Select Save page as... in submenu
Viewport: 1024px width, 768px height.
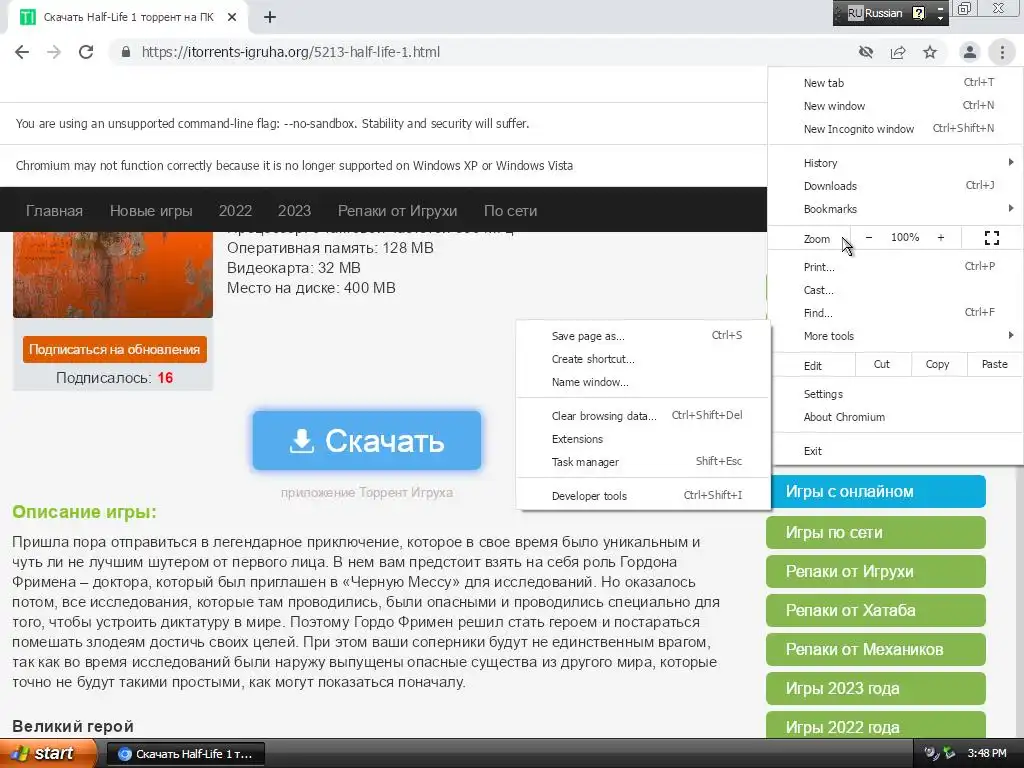(x=643, y=336)
